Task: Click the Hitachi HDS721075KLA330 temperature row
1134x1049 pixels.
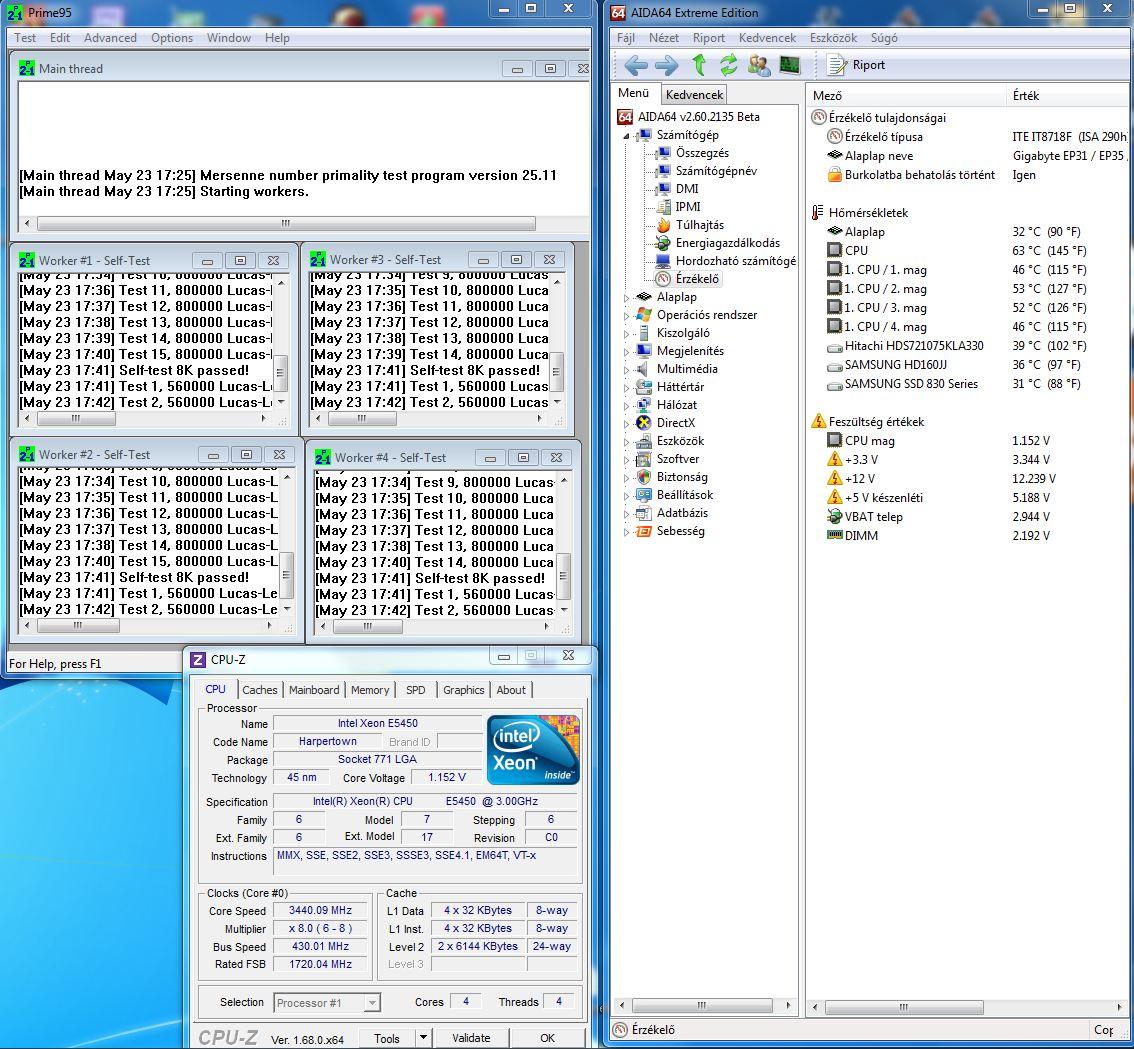Action: (x=969, y=346)
